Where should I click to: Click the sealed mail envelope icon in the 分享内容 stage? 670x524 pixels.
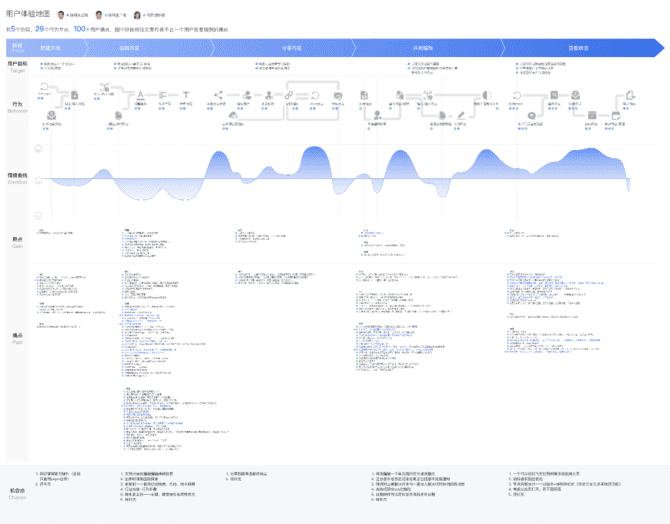pos(338,96)
